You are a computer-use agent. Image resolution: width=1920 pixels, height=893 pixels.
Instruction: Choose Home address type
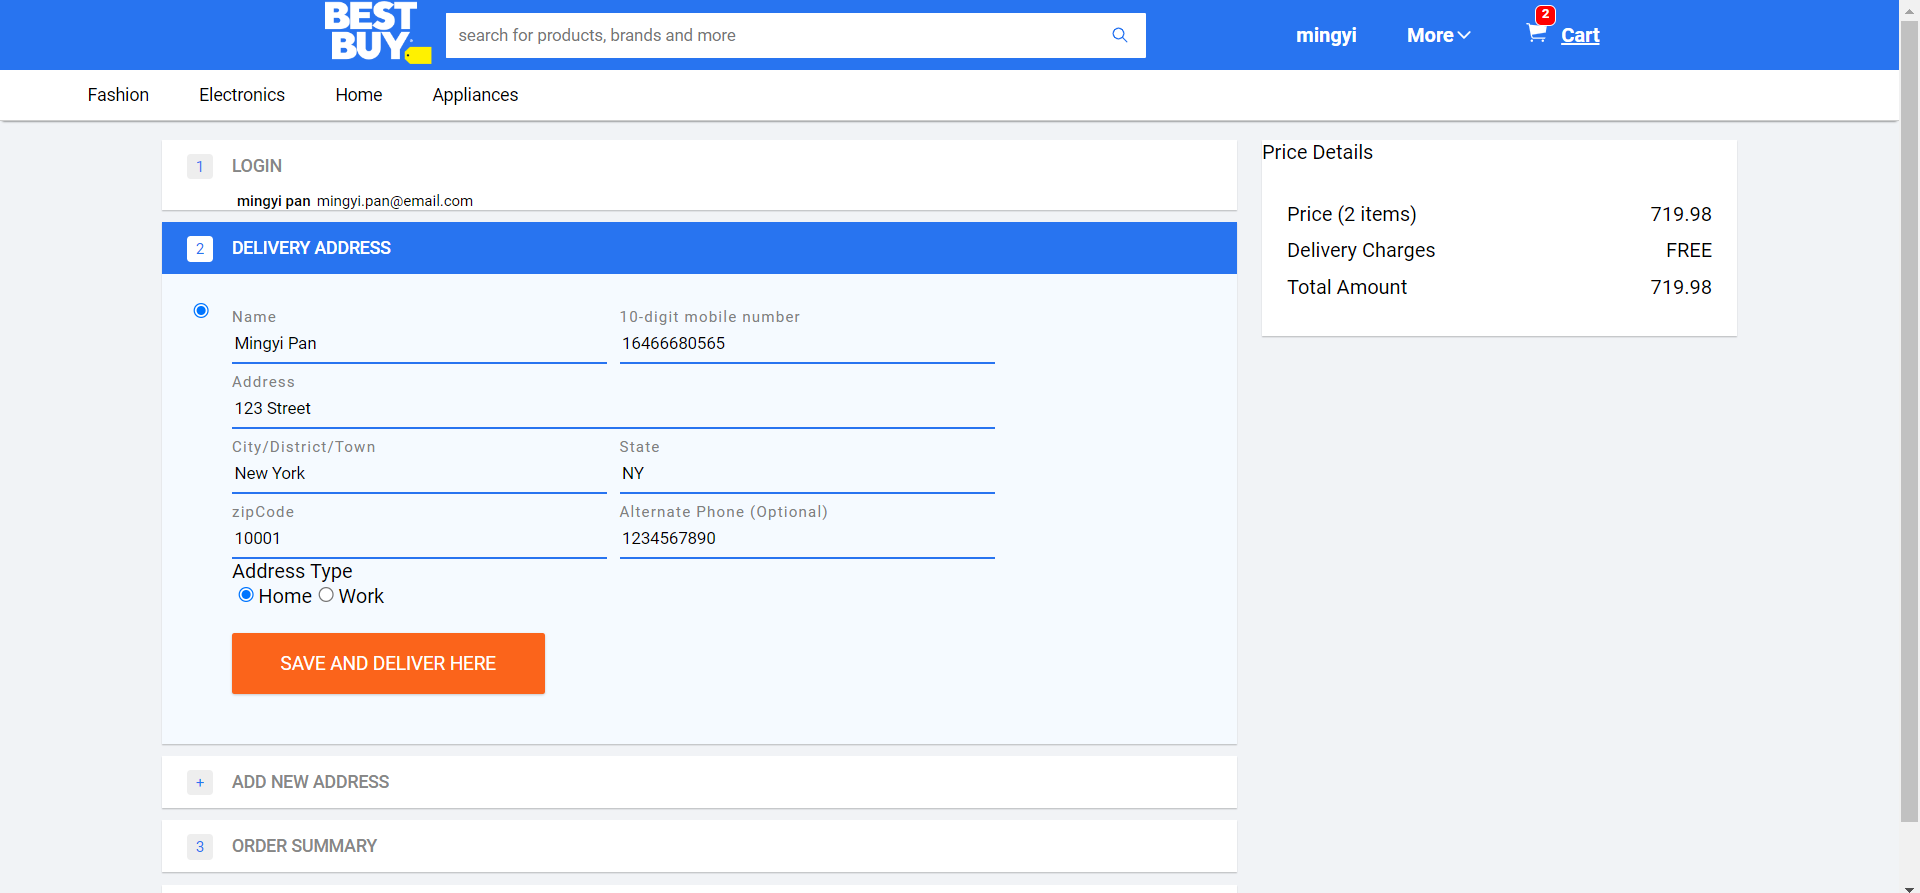coord(246,595)
